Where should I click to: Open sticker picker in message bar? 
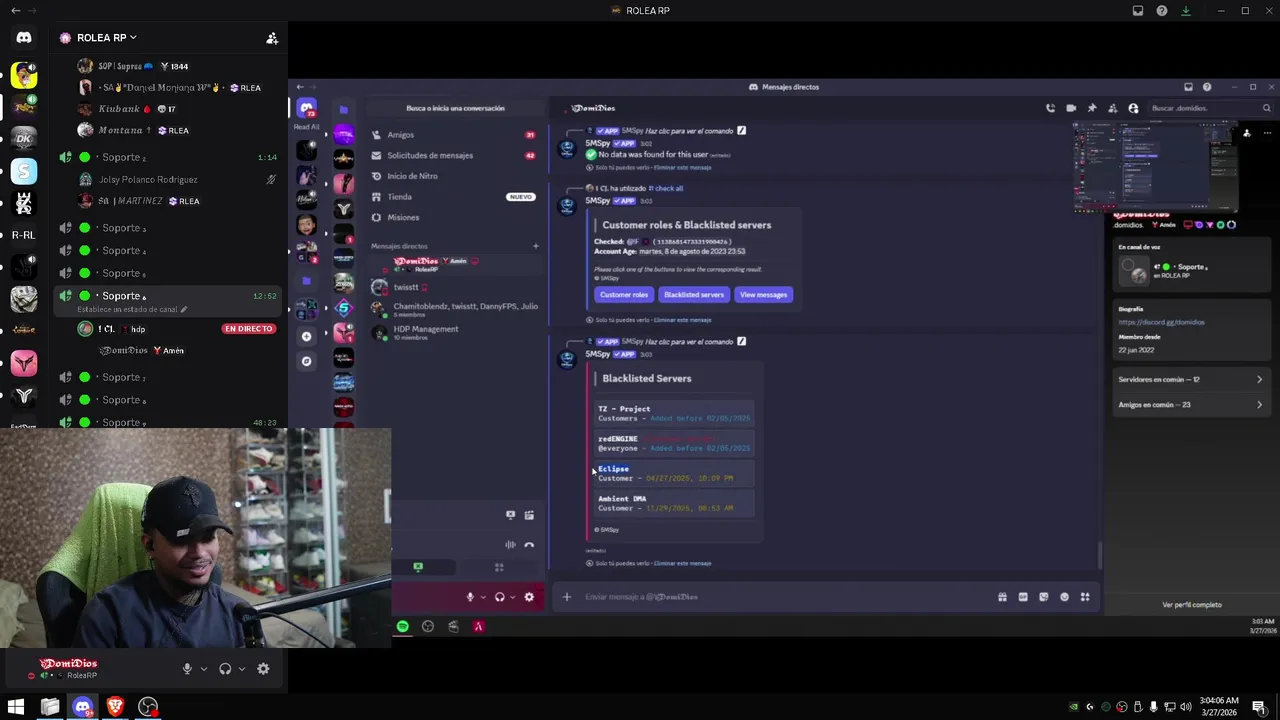click(1044, 597)
